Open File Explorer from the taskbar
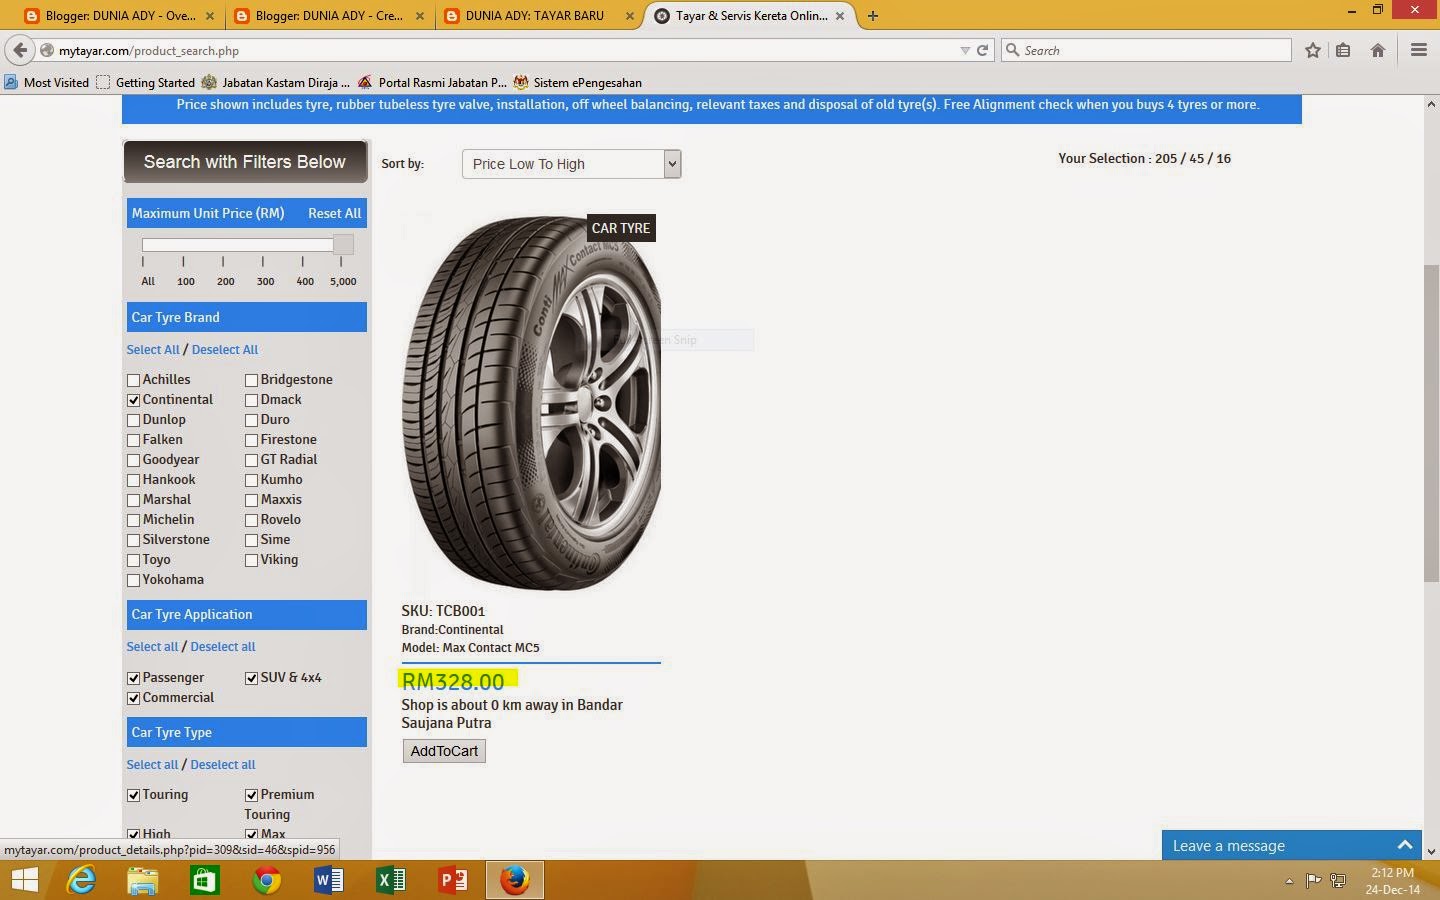1440x900 pixels. [143, 880]
